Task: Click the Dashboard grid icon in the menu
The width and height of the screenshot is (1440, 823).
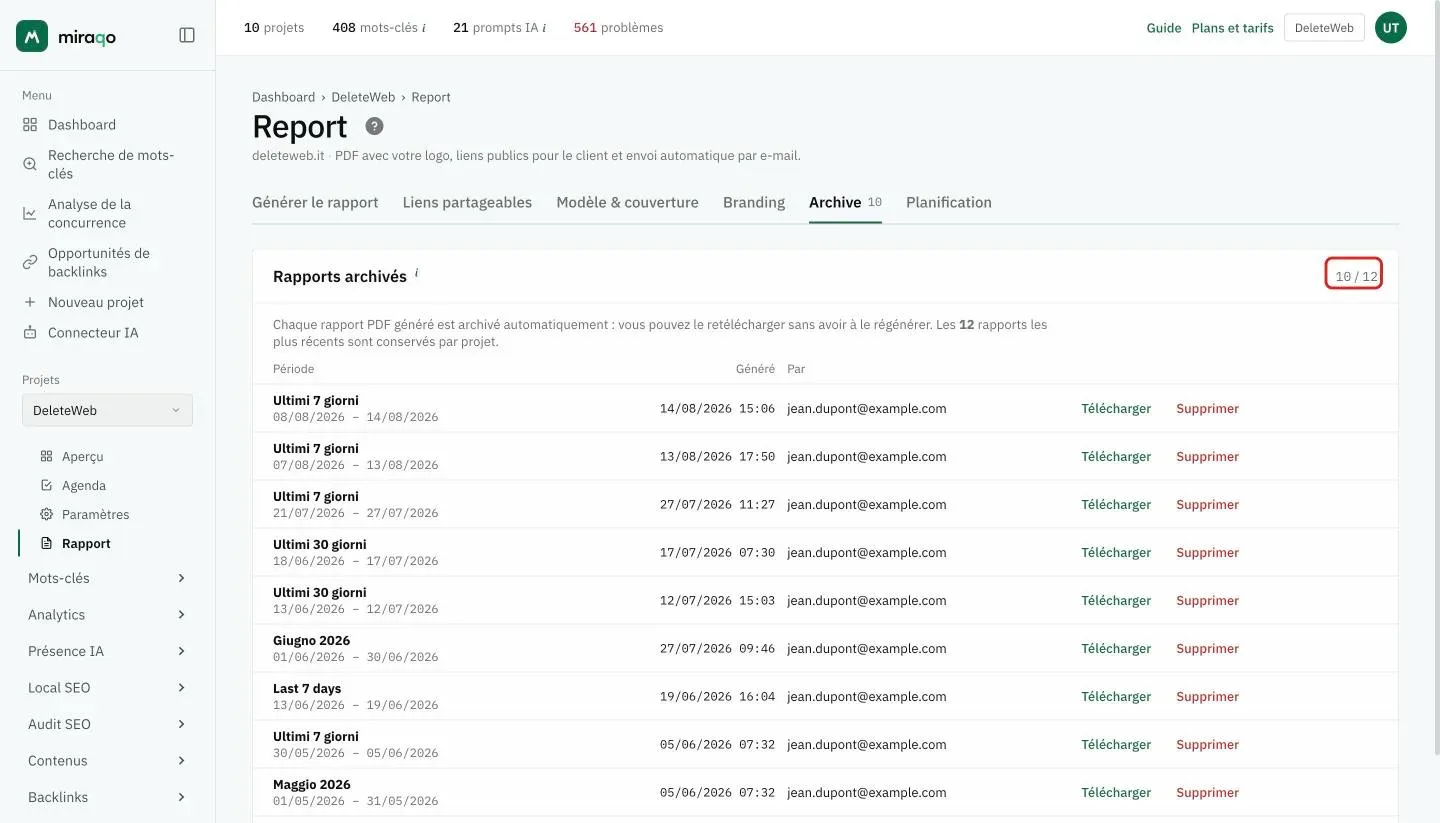Action: point(30,125)
